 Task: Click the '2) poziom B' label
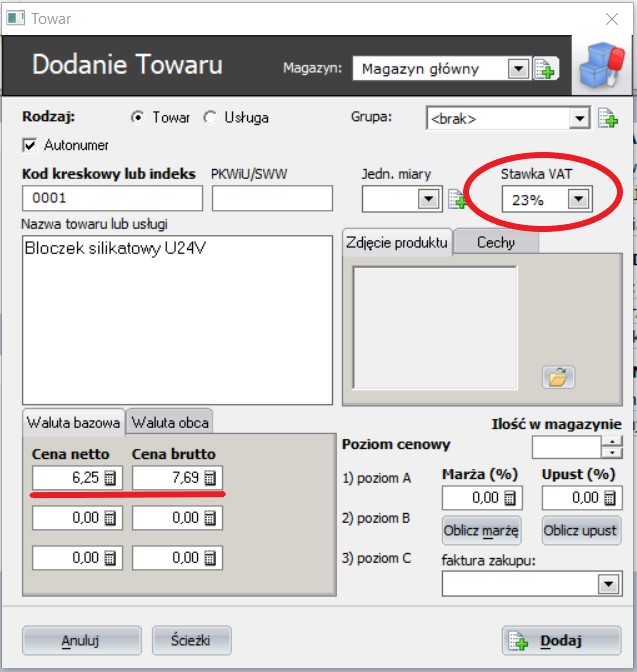pos(376,518)
